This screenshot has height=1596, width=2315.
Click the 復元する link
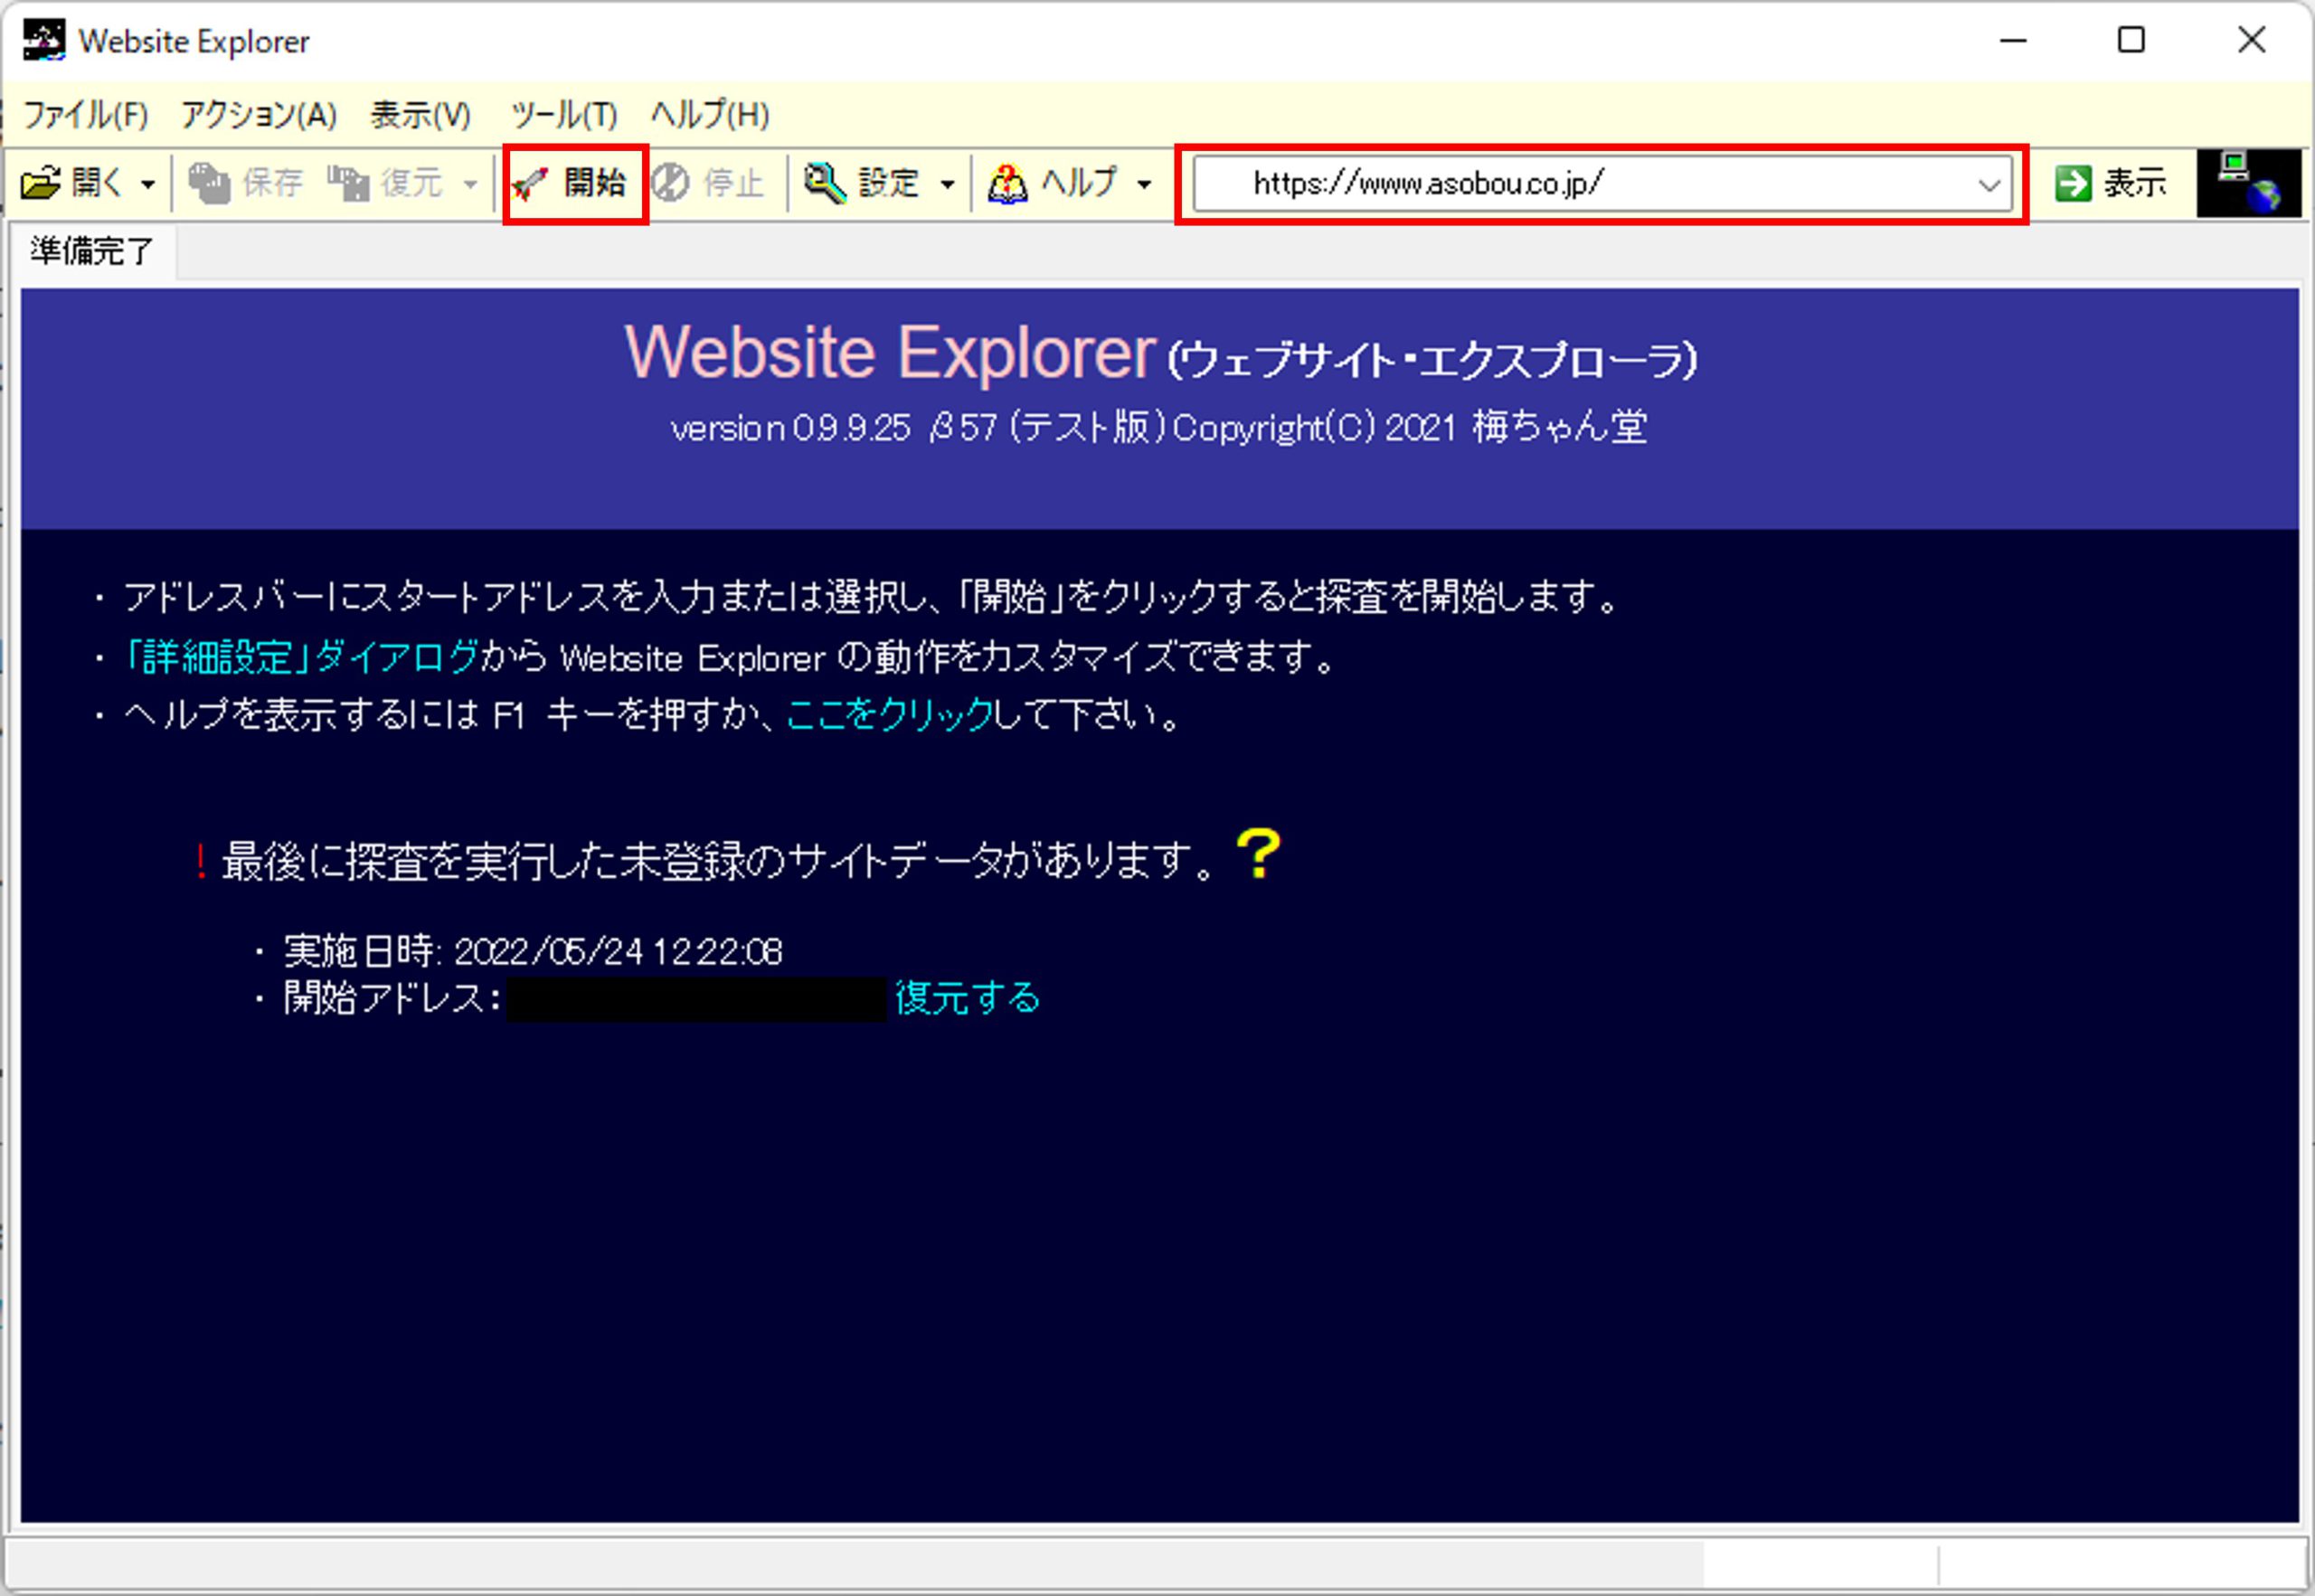click(x=967, y=997)
